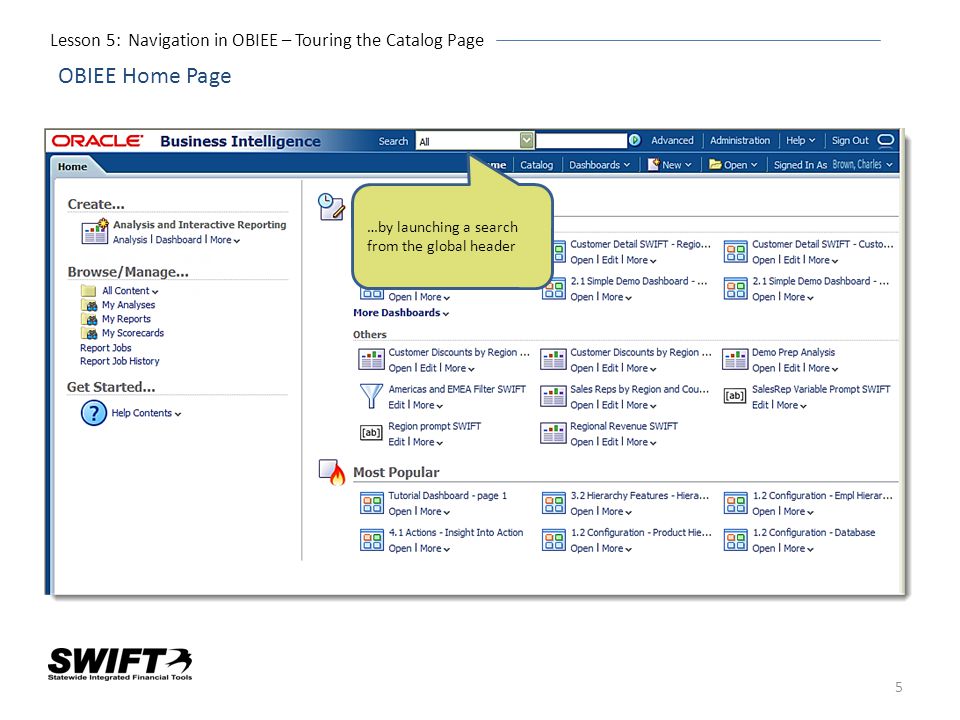Click the SalesRep Variable Prompt [ab] icon
This screenshot has width=960, height=720.
tap(735, 396)
